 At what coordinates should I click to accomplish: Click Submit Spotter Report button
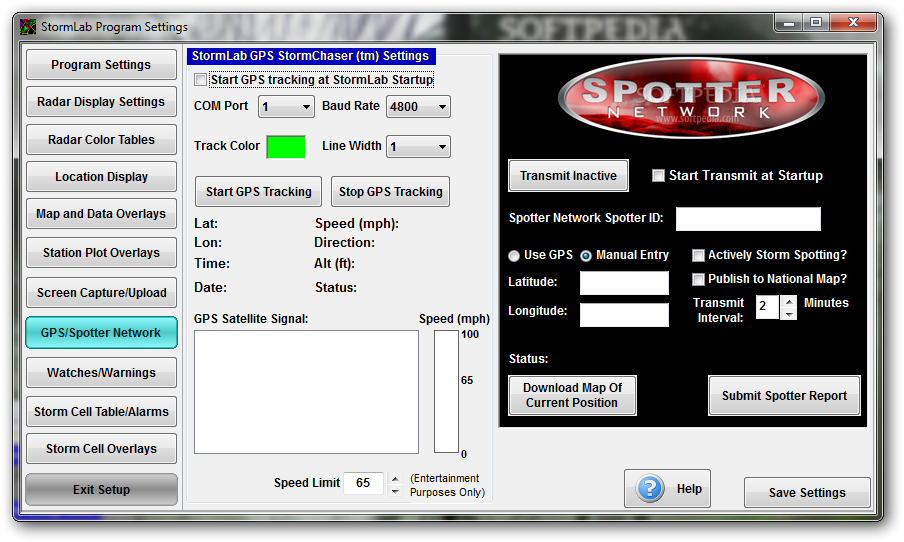784,396
